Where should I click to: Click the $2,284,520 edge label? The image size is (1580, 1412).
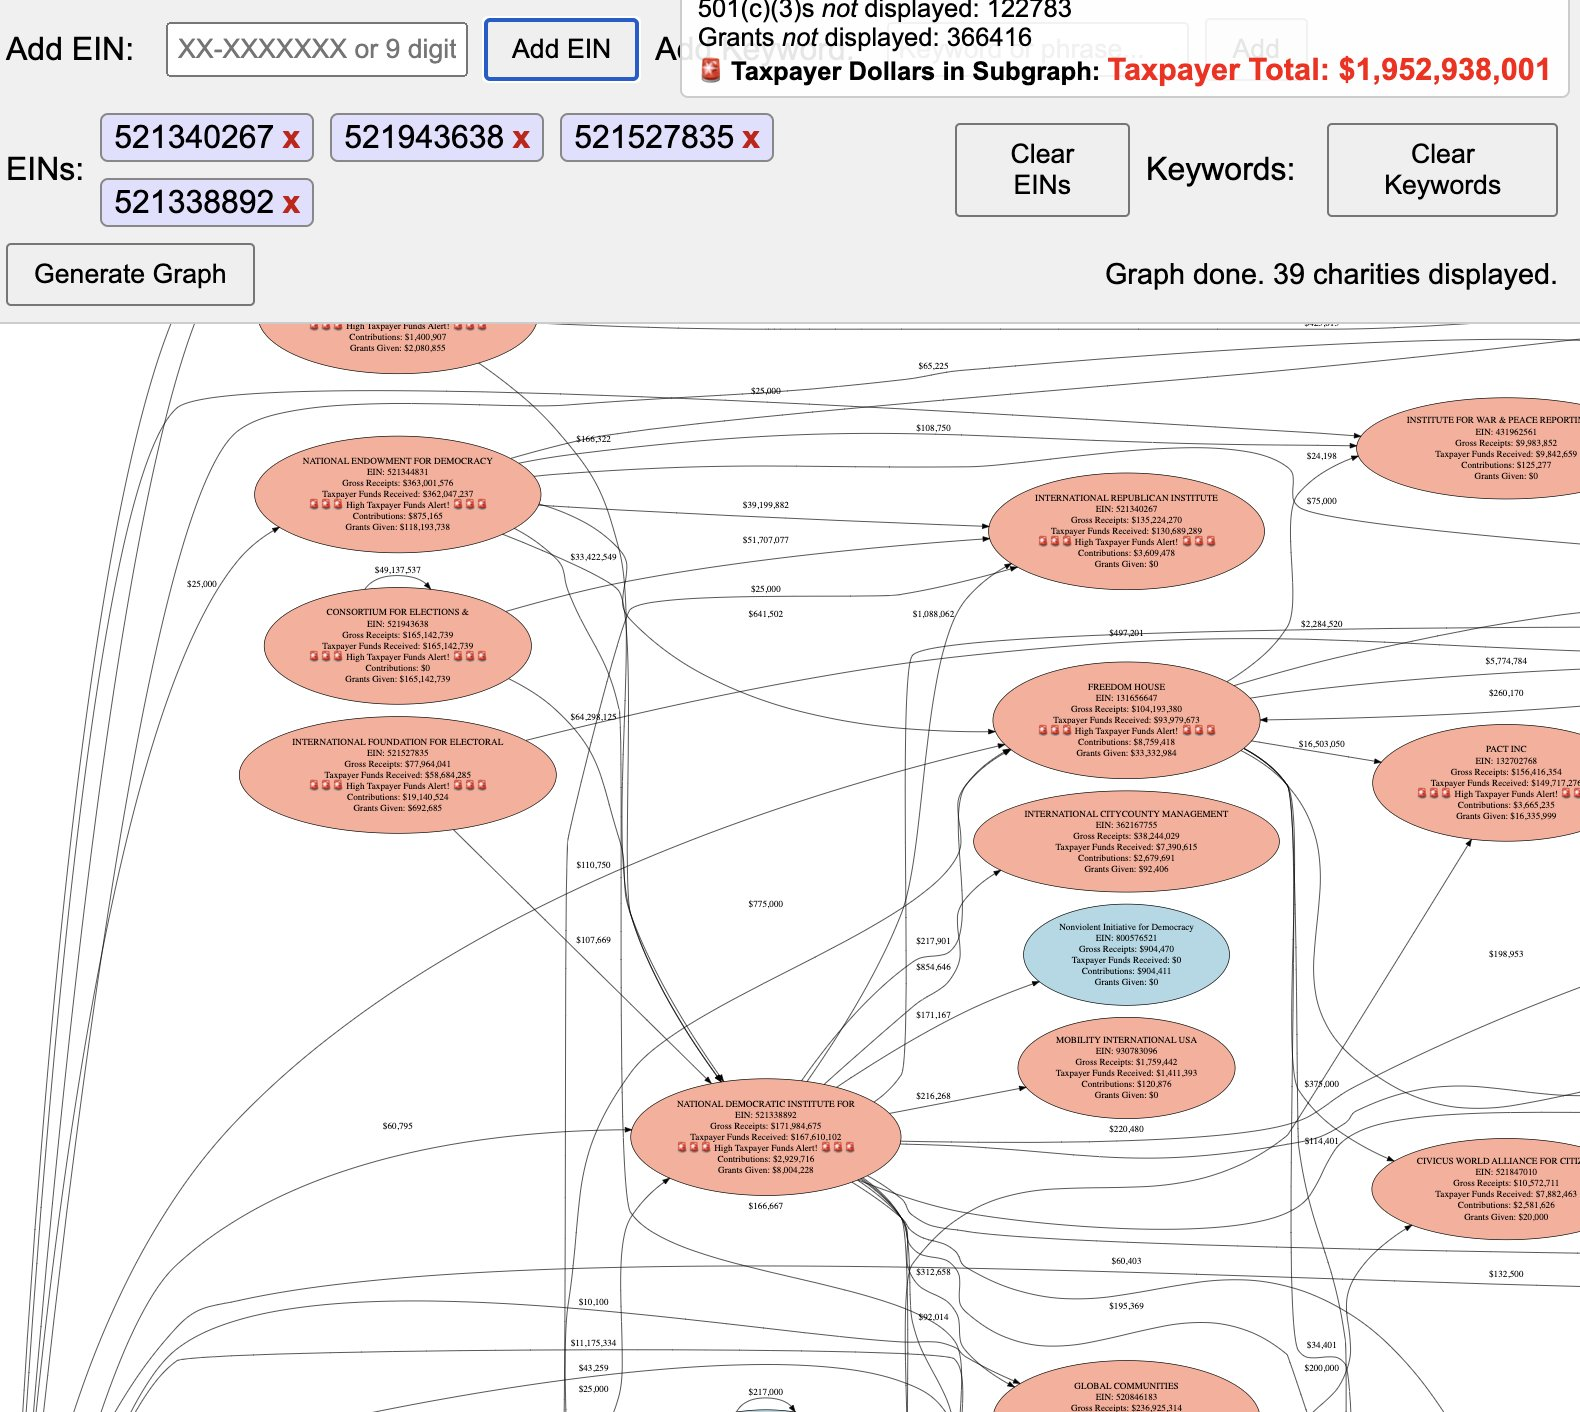click(x=1321, y=624)
